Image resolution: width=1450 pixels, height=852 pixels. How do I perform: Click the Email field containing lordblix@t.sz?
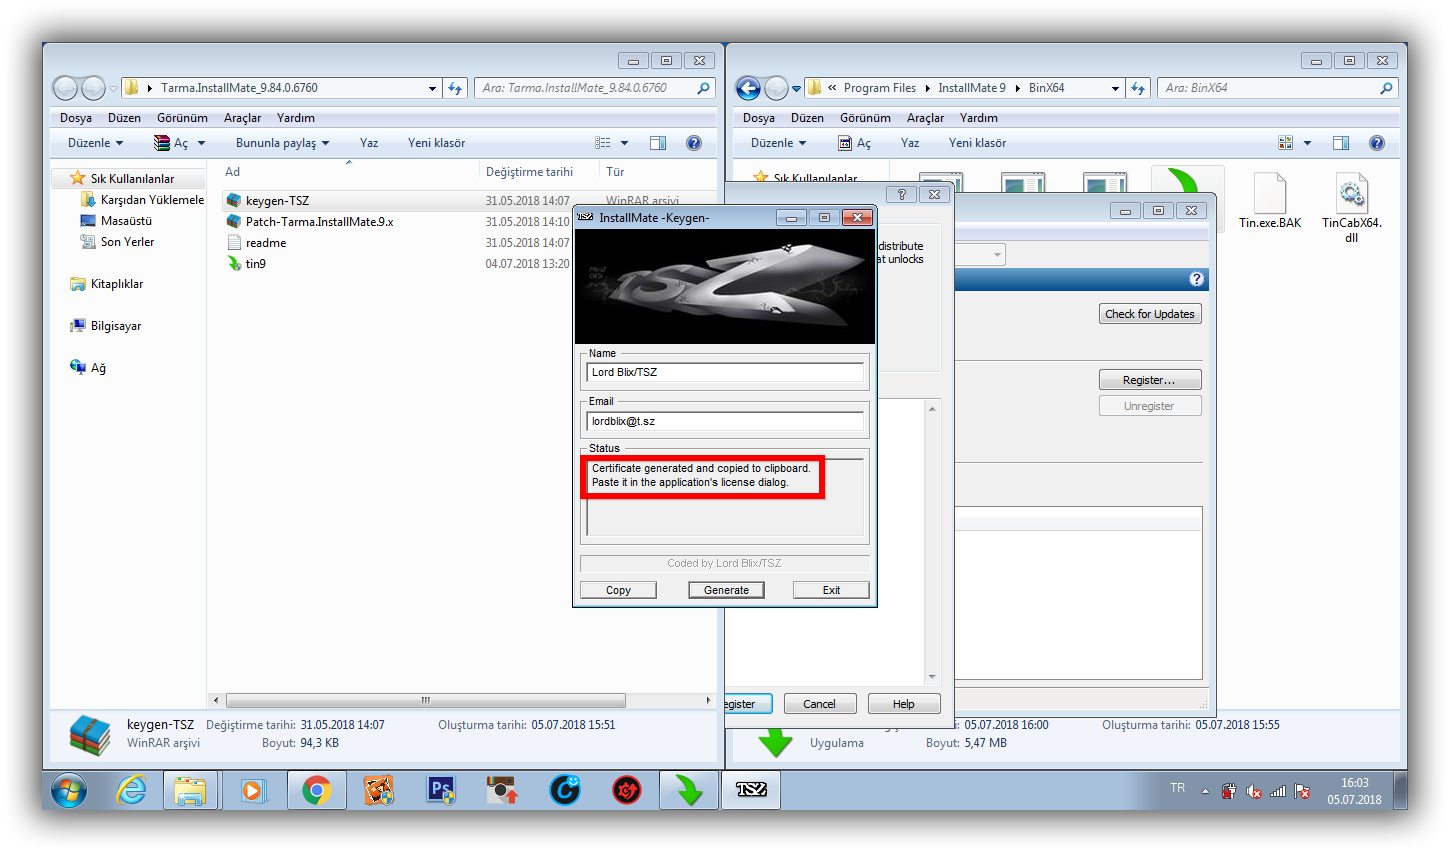725,421
